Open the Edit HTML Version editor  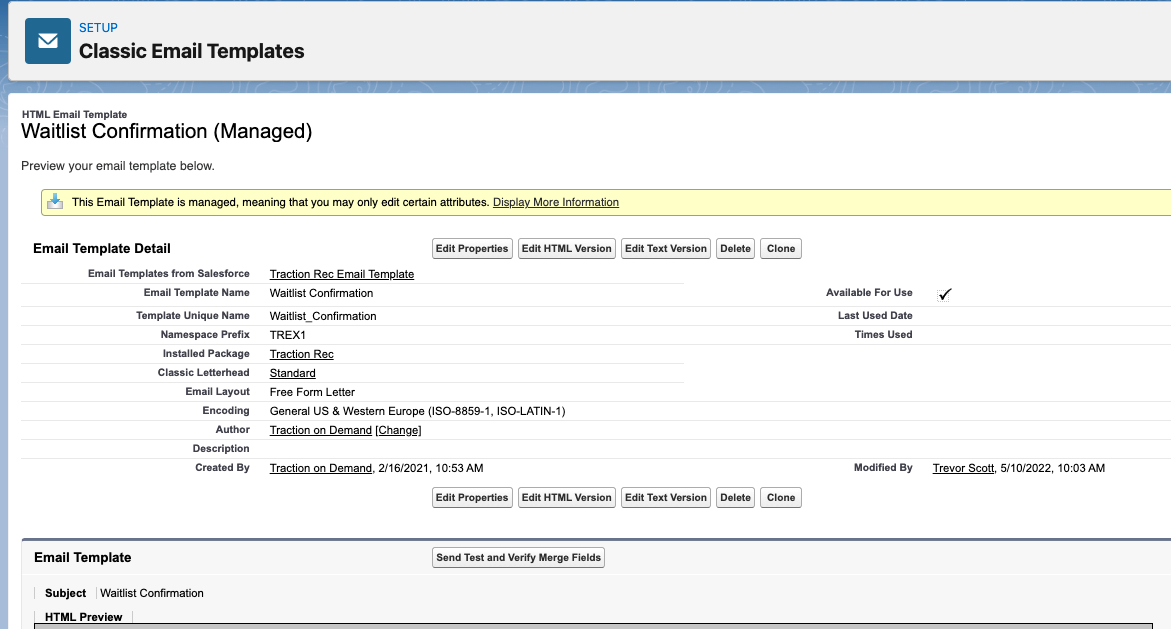tap(566, 248)
